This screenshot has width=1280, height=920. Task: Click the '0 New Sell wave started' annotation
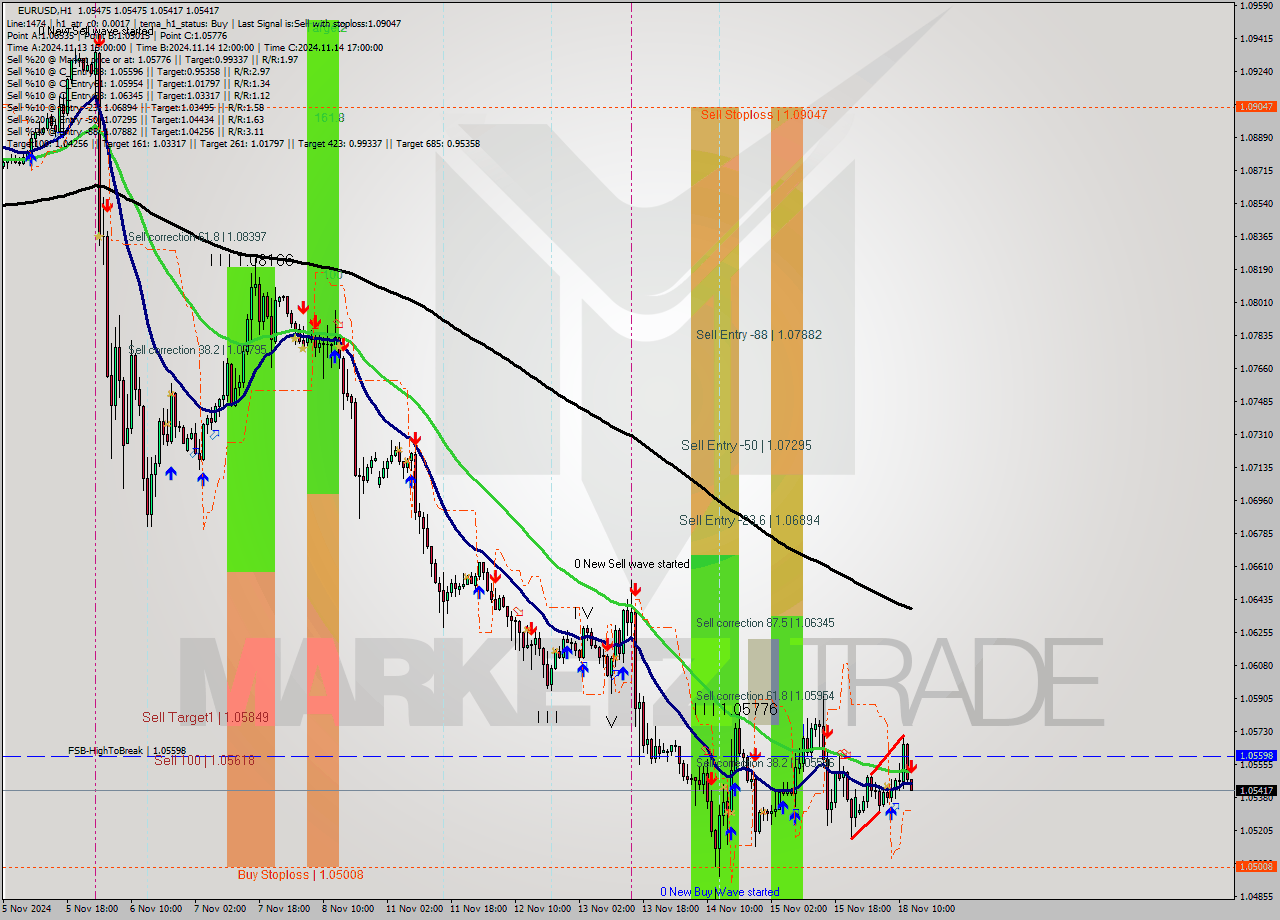632,564
